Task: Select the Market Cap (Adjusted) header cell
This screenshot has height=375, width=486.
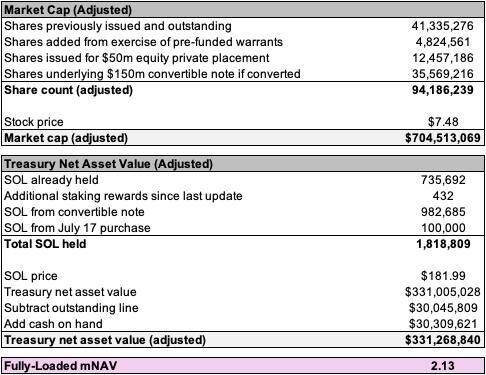Action: pos(243,10)
